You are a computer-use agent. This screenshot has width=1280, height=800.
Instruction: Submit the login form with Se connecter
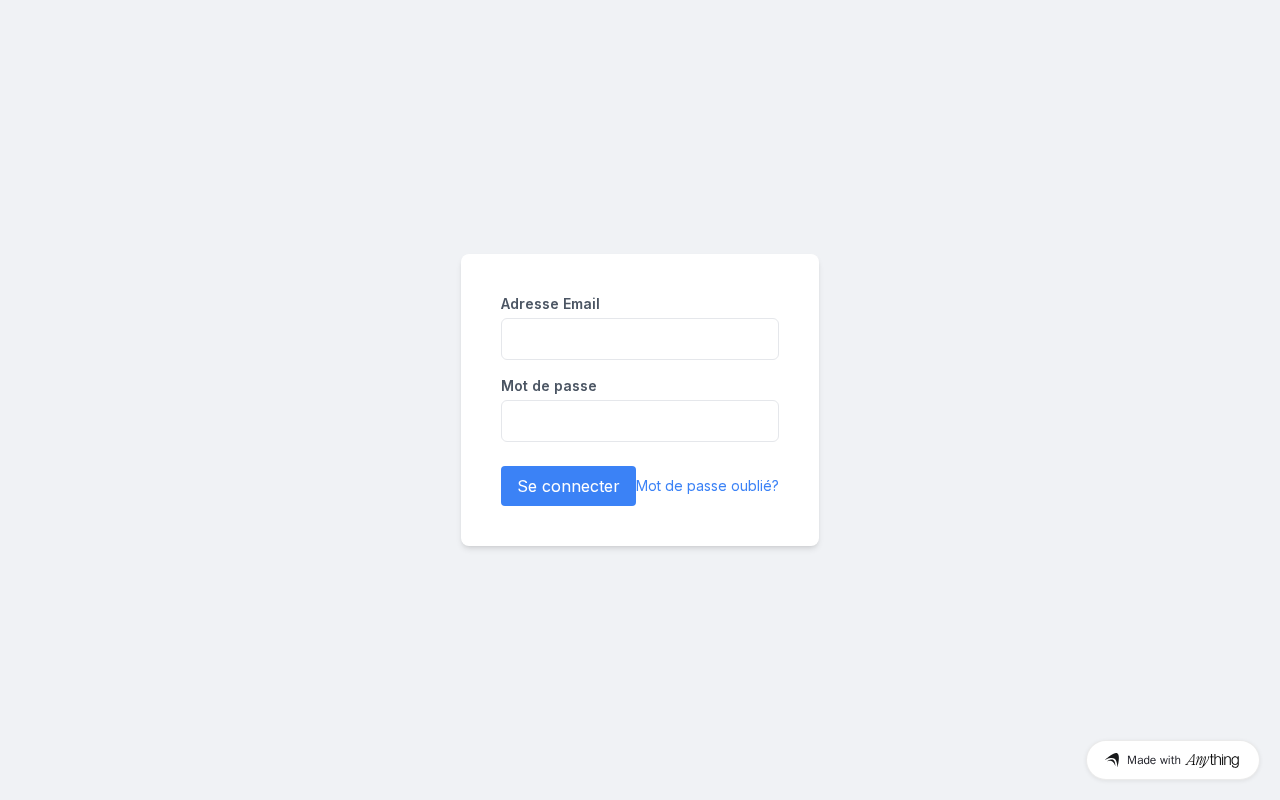(x=568, y=486)
